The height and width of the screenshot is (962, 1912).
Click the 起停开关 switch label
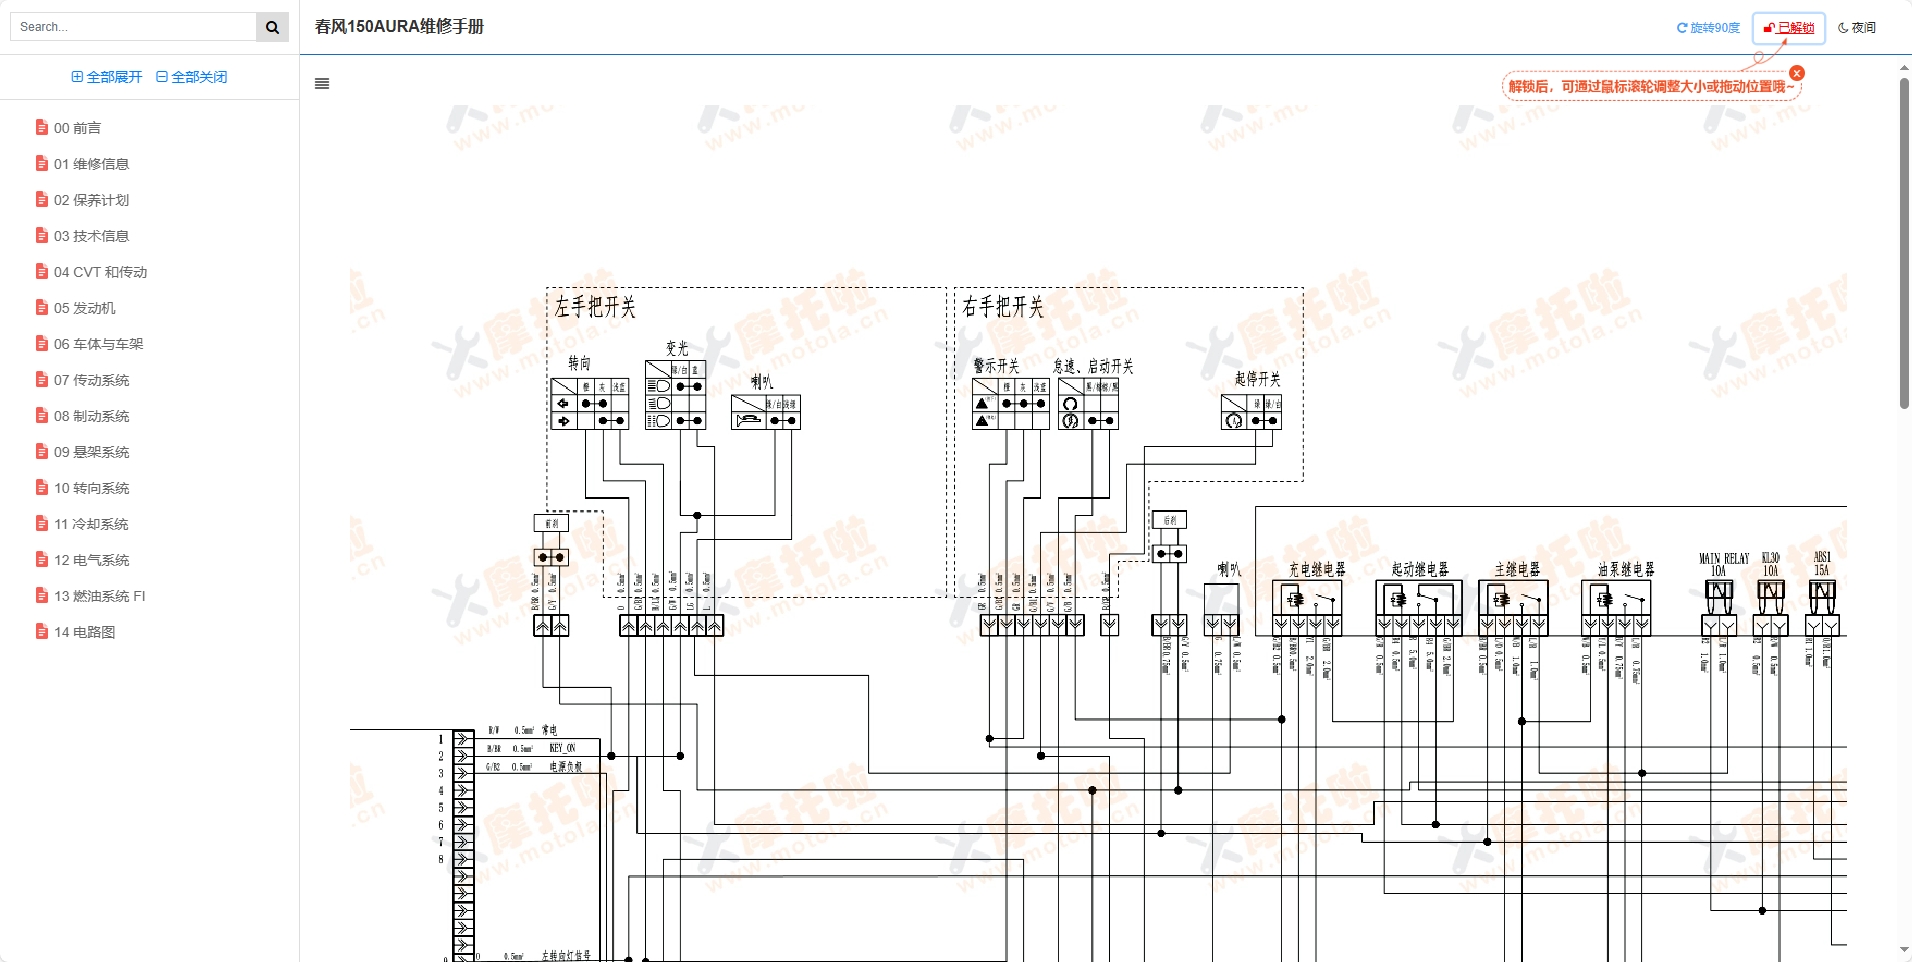pyautogui.click(x=1257, y=379)
